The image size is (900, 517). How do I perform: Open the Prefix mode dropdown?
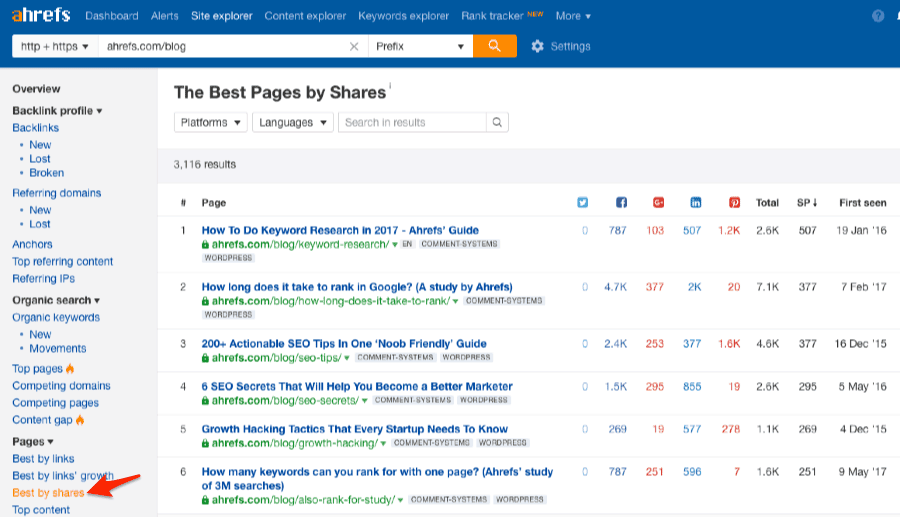(x=420, y=46)
